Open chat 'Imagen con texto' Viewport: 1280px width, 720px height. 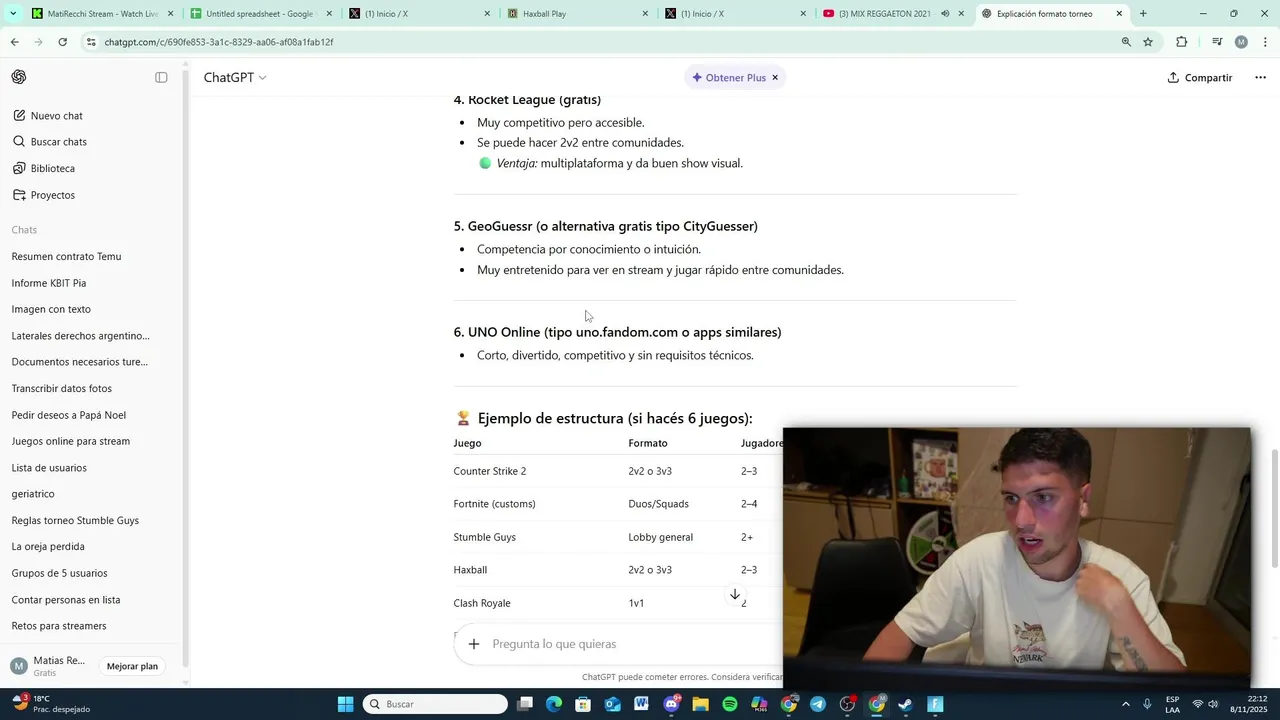[51, 309]
